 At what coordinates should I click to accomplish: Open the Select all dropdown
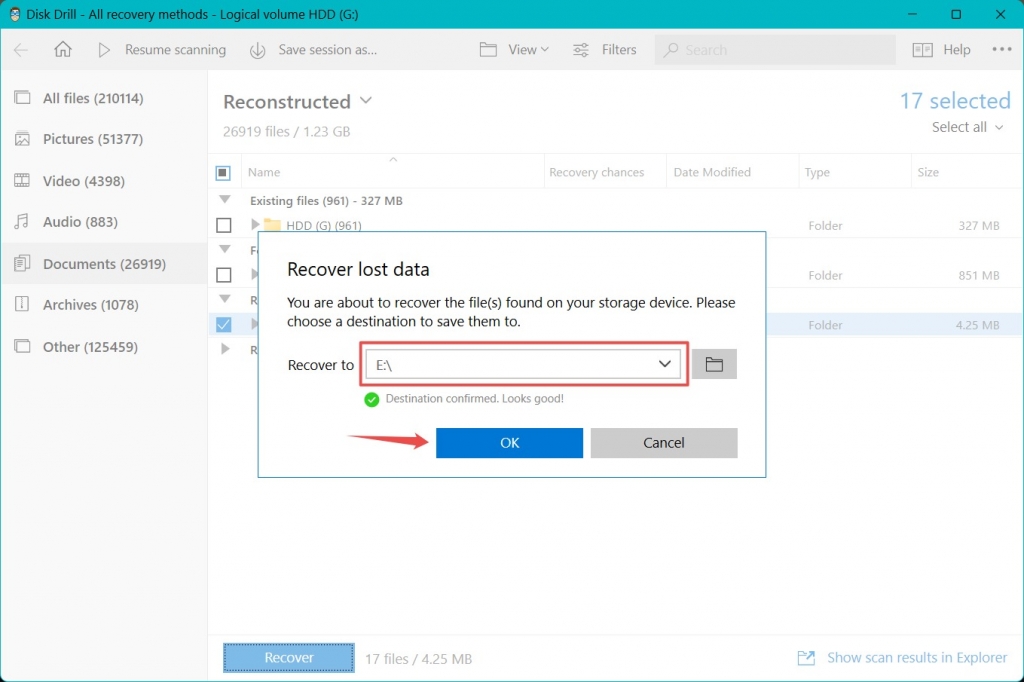coord(964,127)
